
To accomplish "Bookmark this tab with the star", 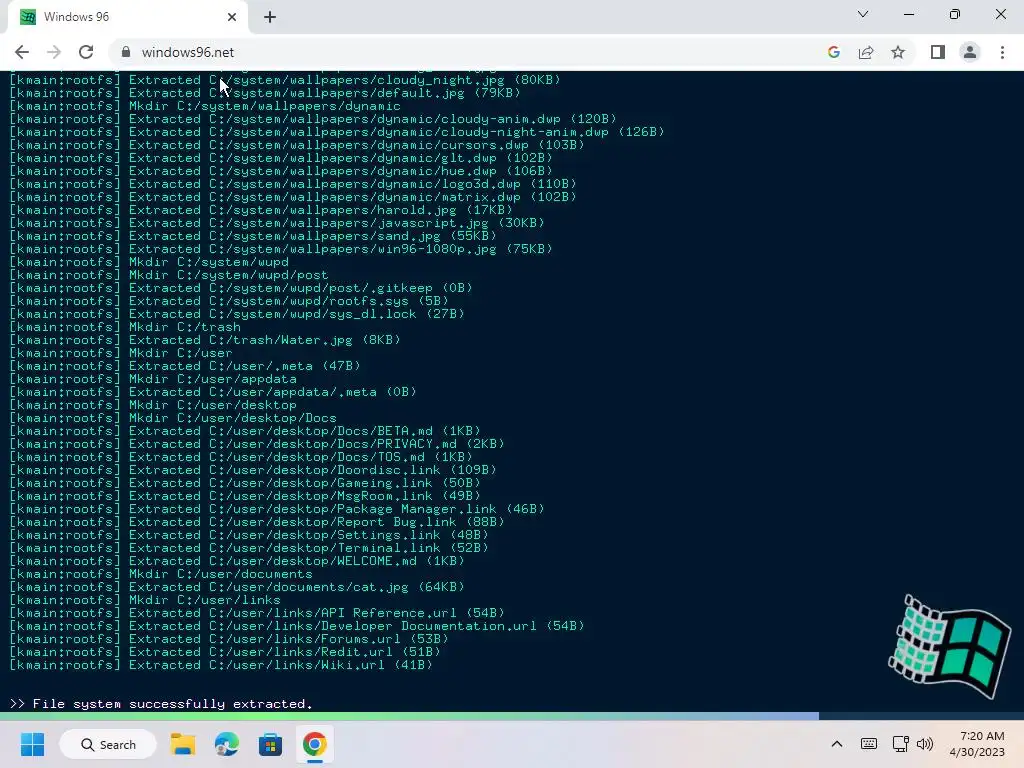I will tap(898, 52).
